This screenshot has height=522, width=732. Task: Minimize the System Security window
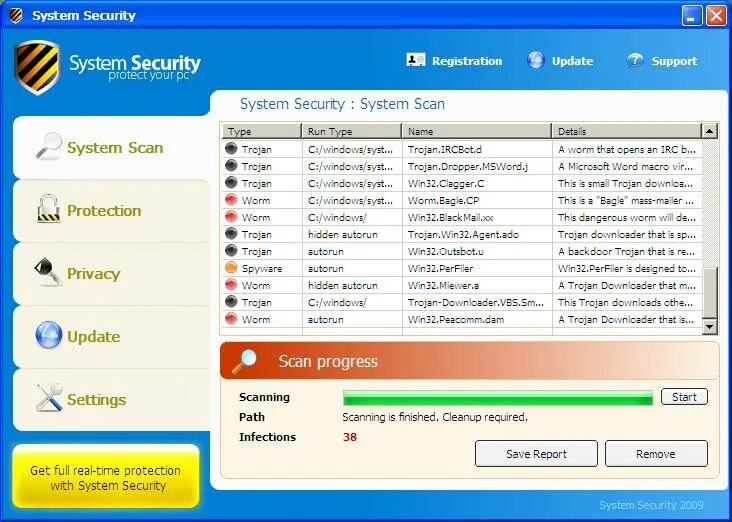point(692,16)
